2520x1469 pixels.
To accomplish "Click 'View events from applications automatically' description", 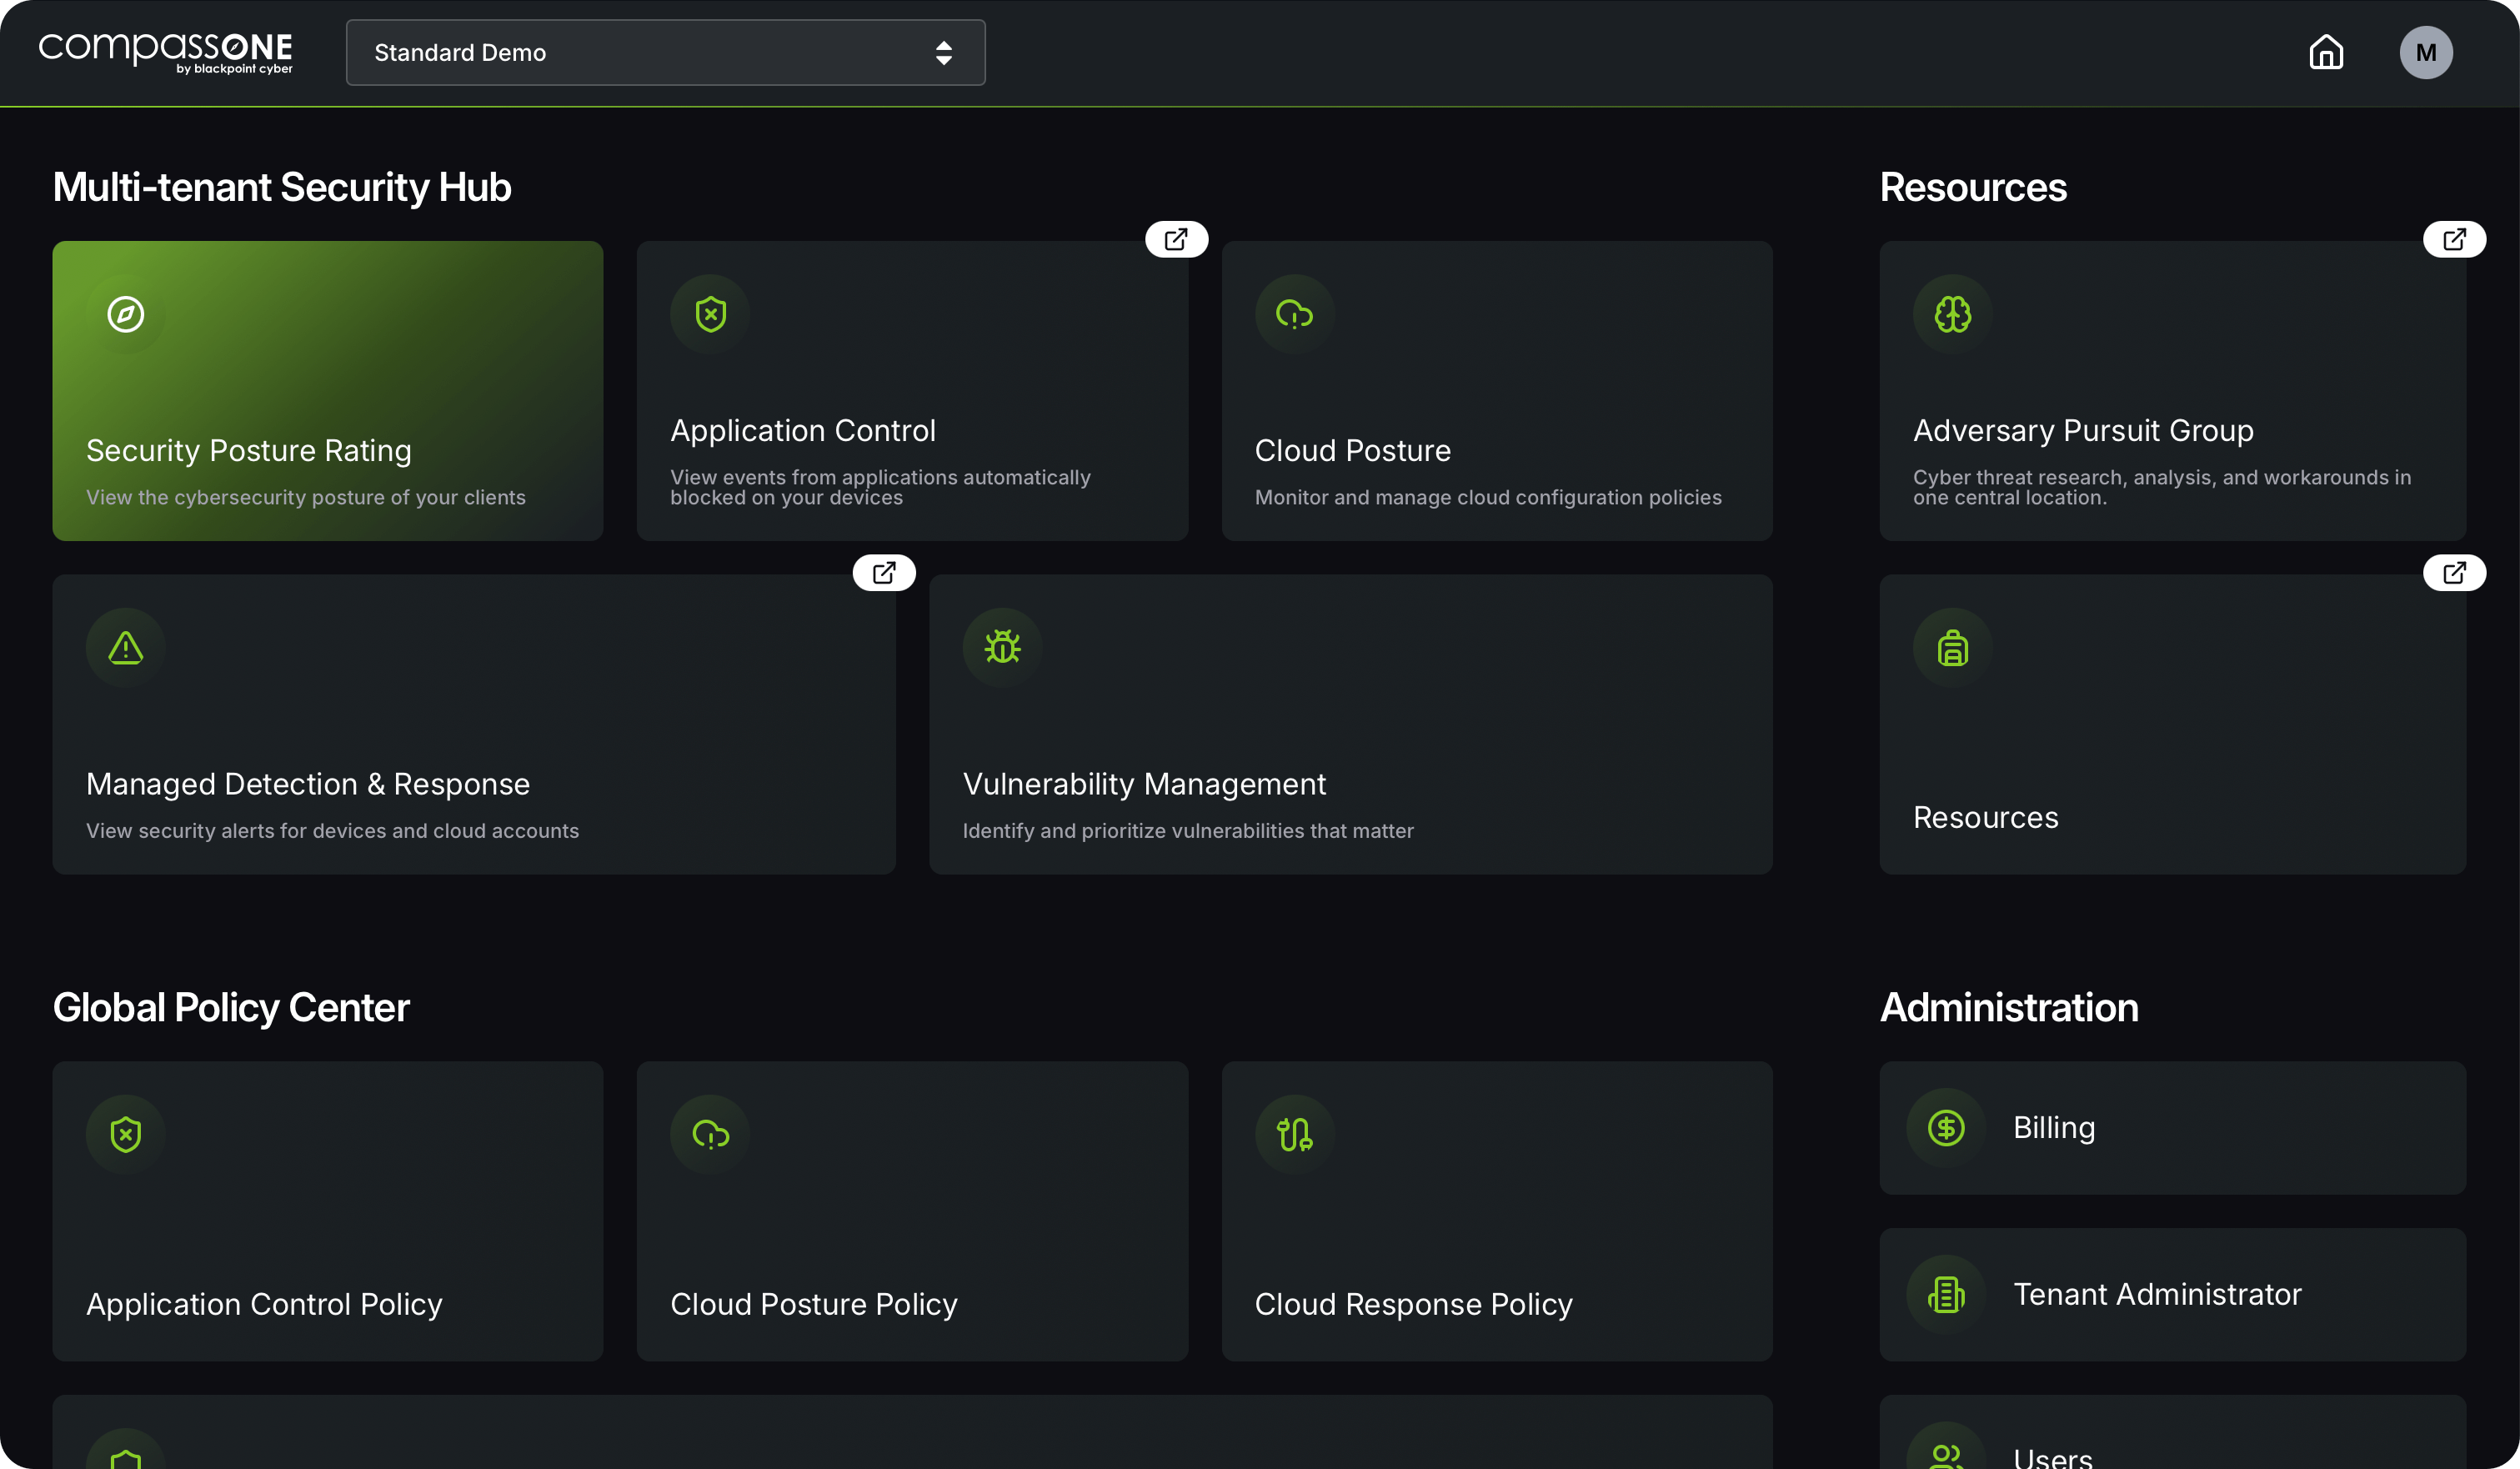I will pos(880,487).
